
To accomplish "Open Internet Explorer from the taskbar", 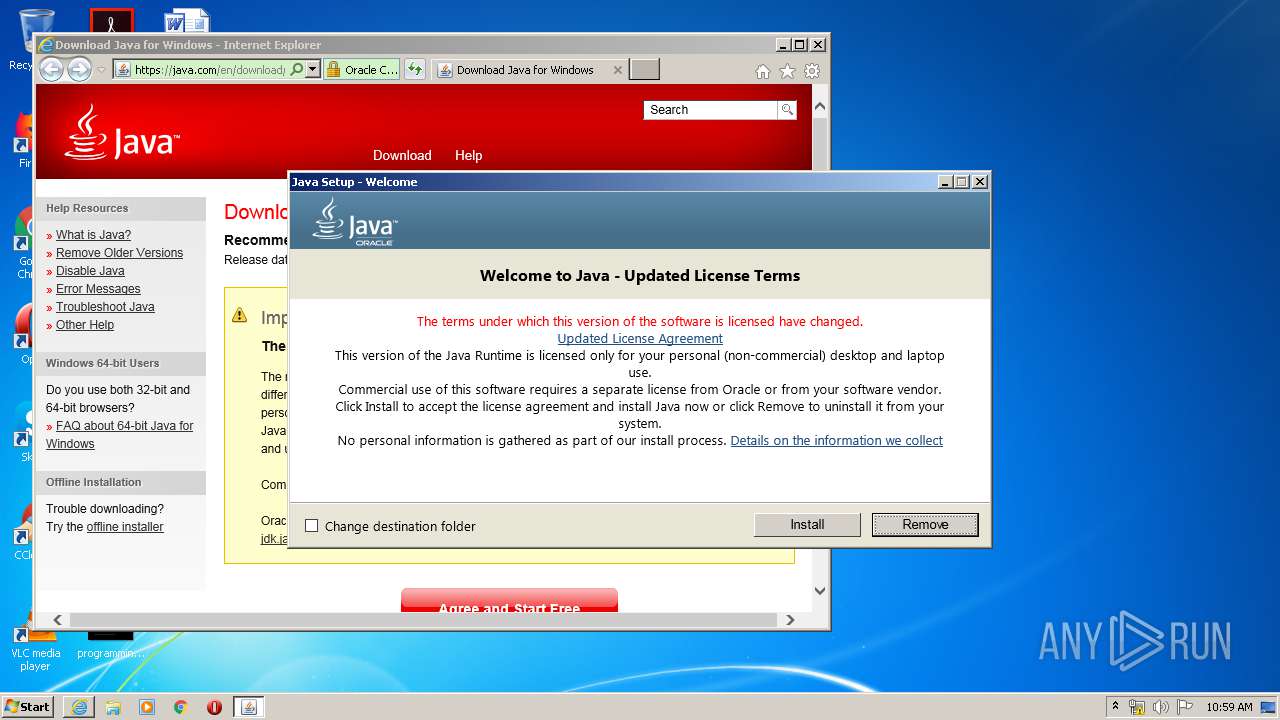I will pos(79,707).
